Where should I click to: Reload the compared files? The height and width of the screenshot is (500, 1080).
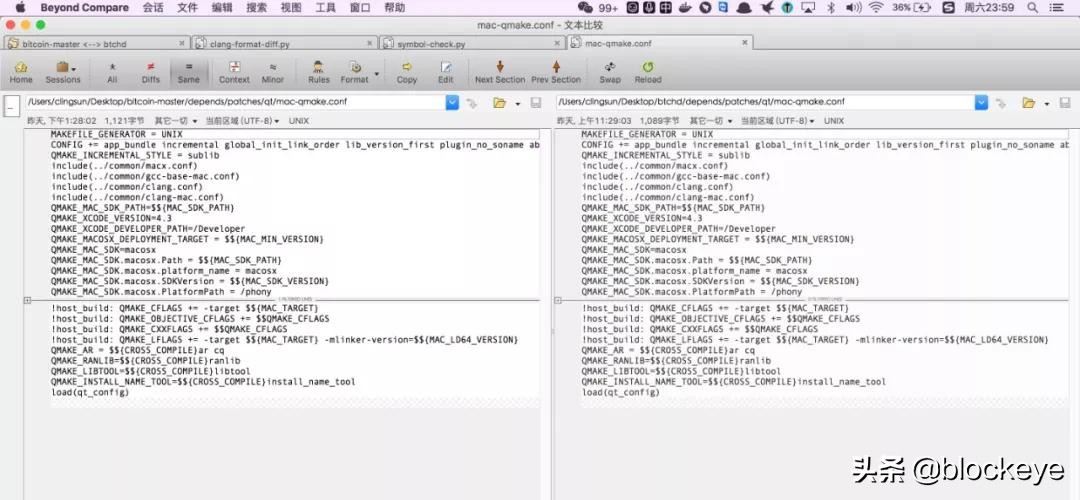pos(647,72)
